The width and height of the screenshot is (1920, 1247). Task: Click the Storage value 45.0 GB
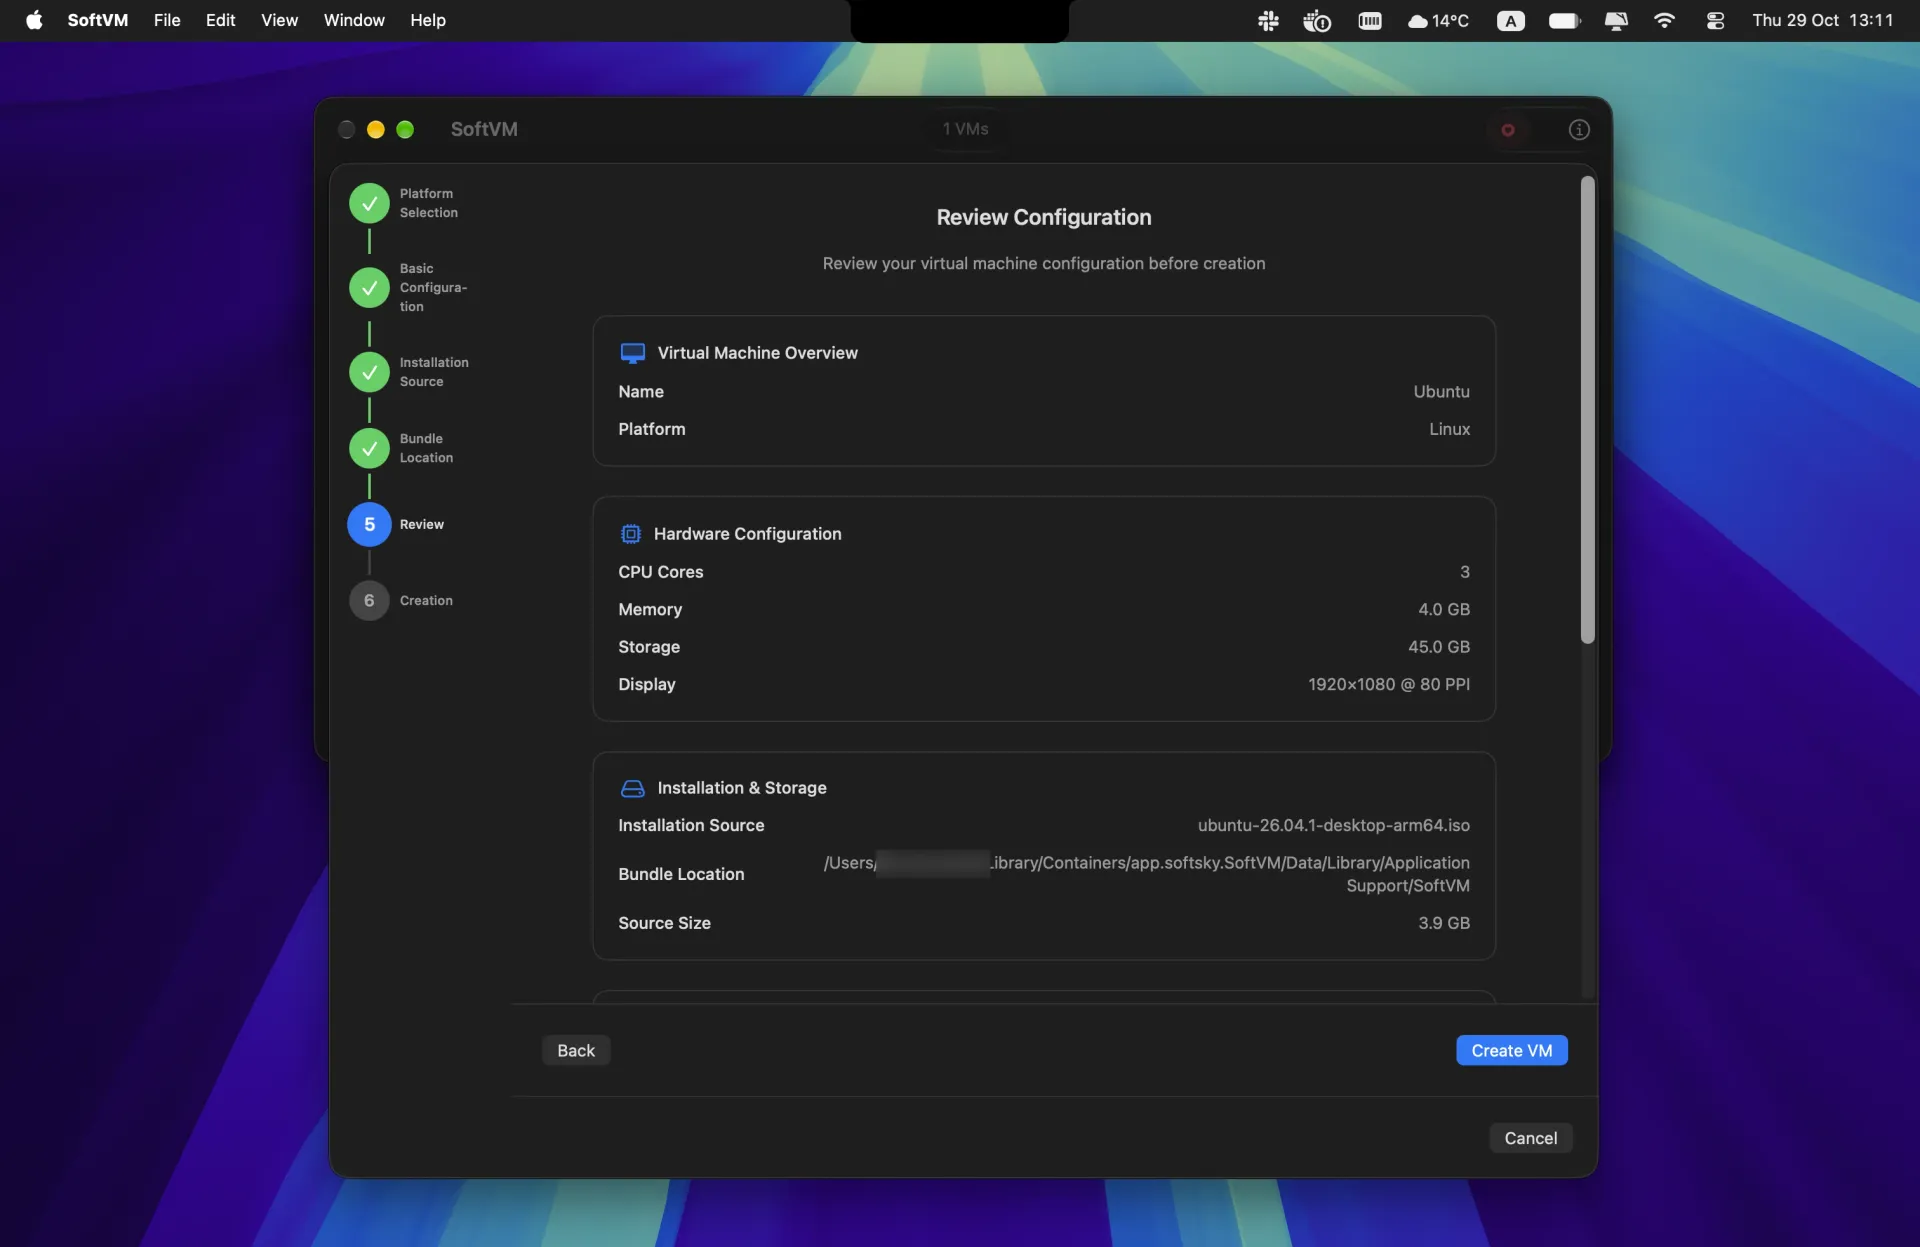click(1438, 647)
